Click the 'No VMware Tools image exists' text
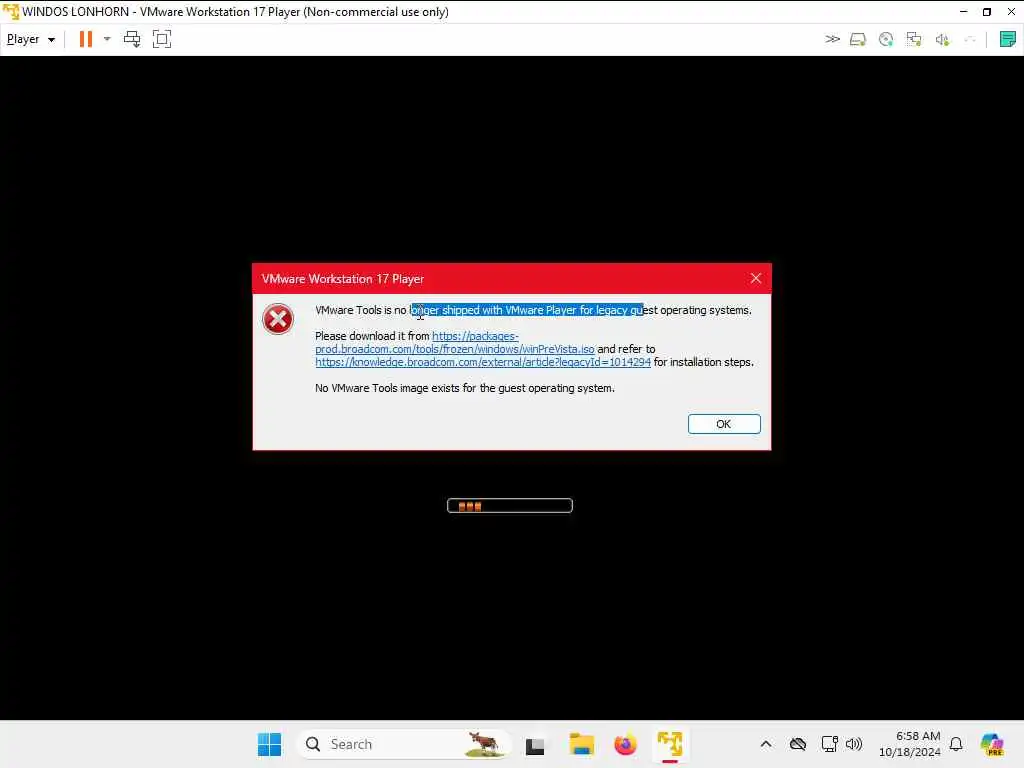 (464, 388)
